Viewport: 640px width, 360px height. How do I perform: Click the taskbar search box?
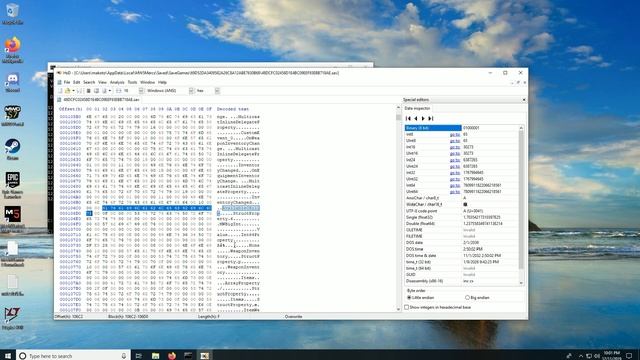point(73,356)
